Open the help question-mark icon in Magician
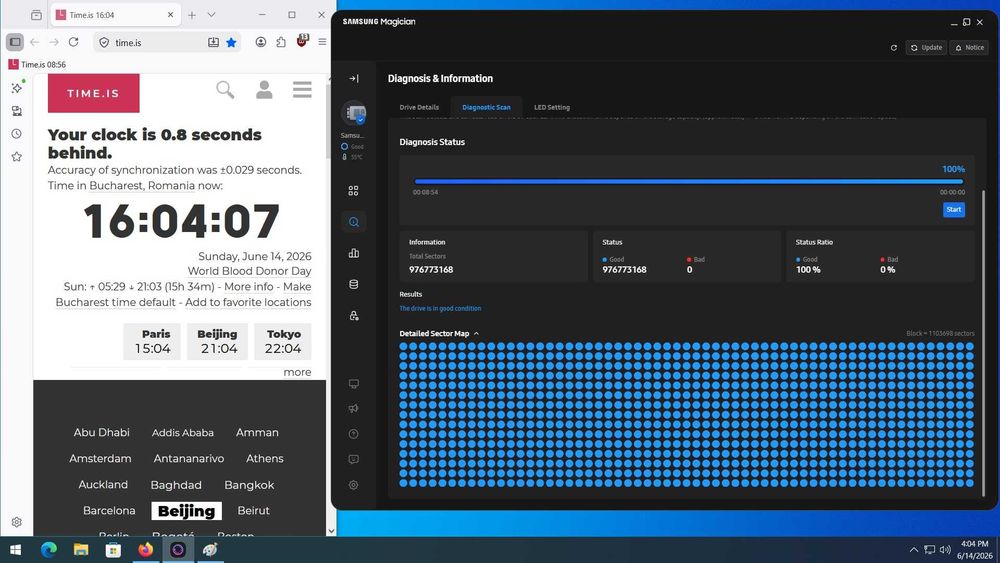 click(353, 434)
